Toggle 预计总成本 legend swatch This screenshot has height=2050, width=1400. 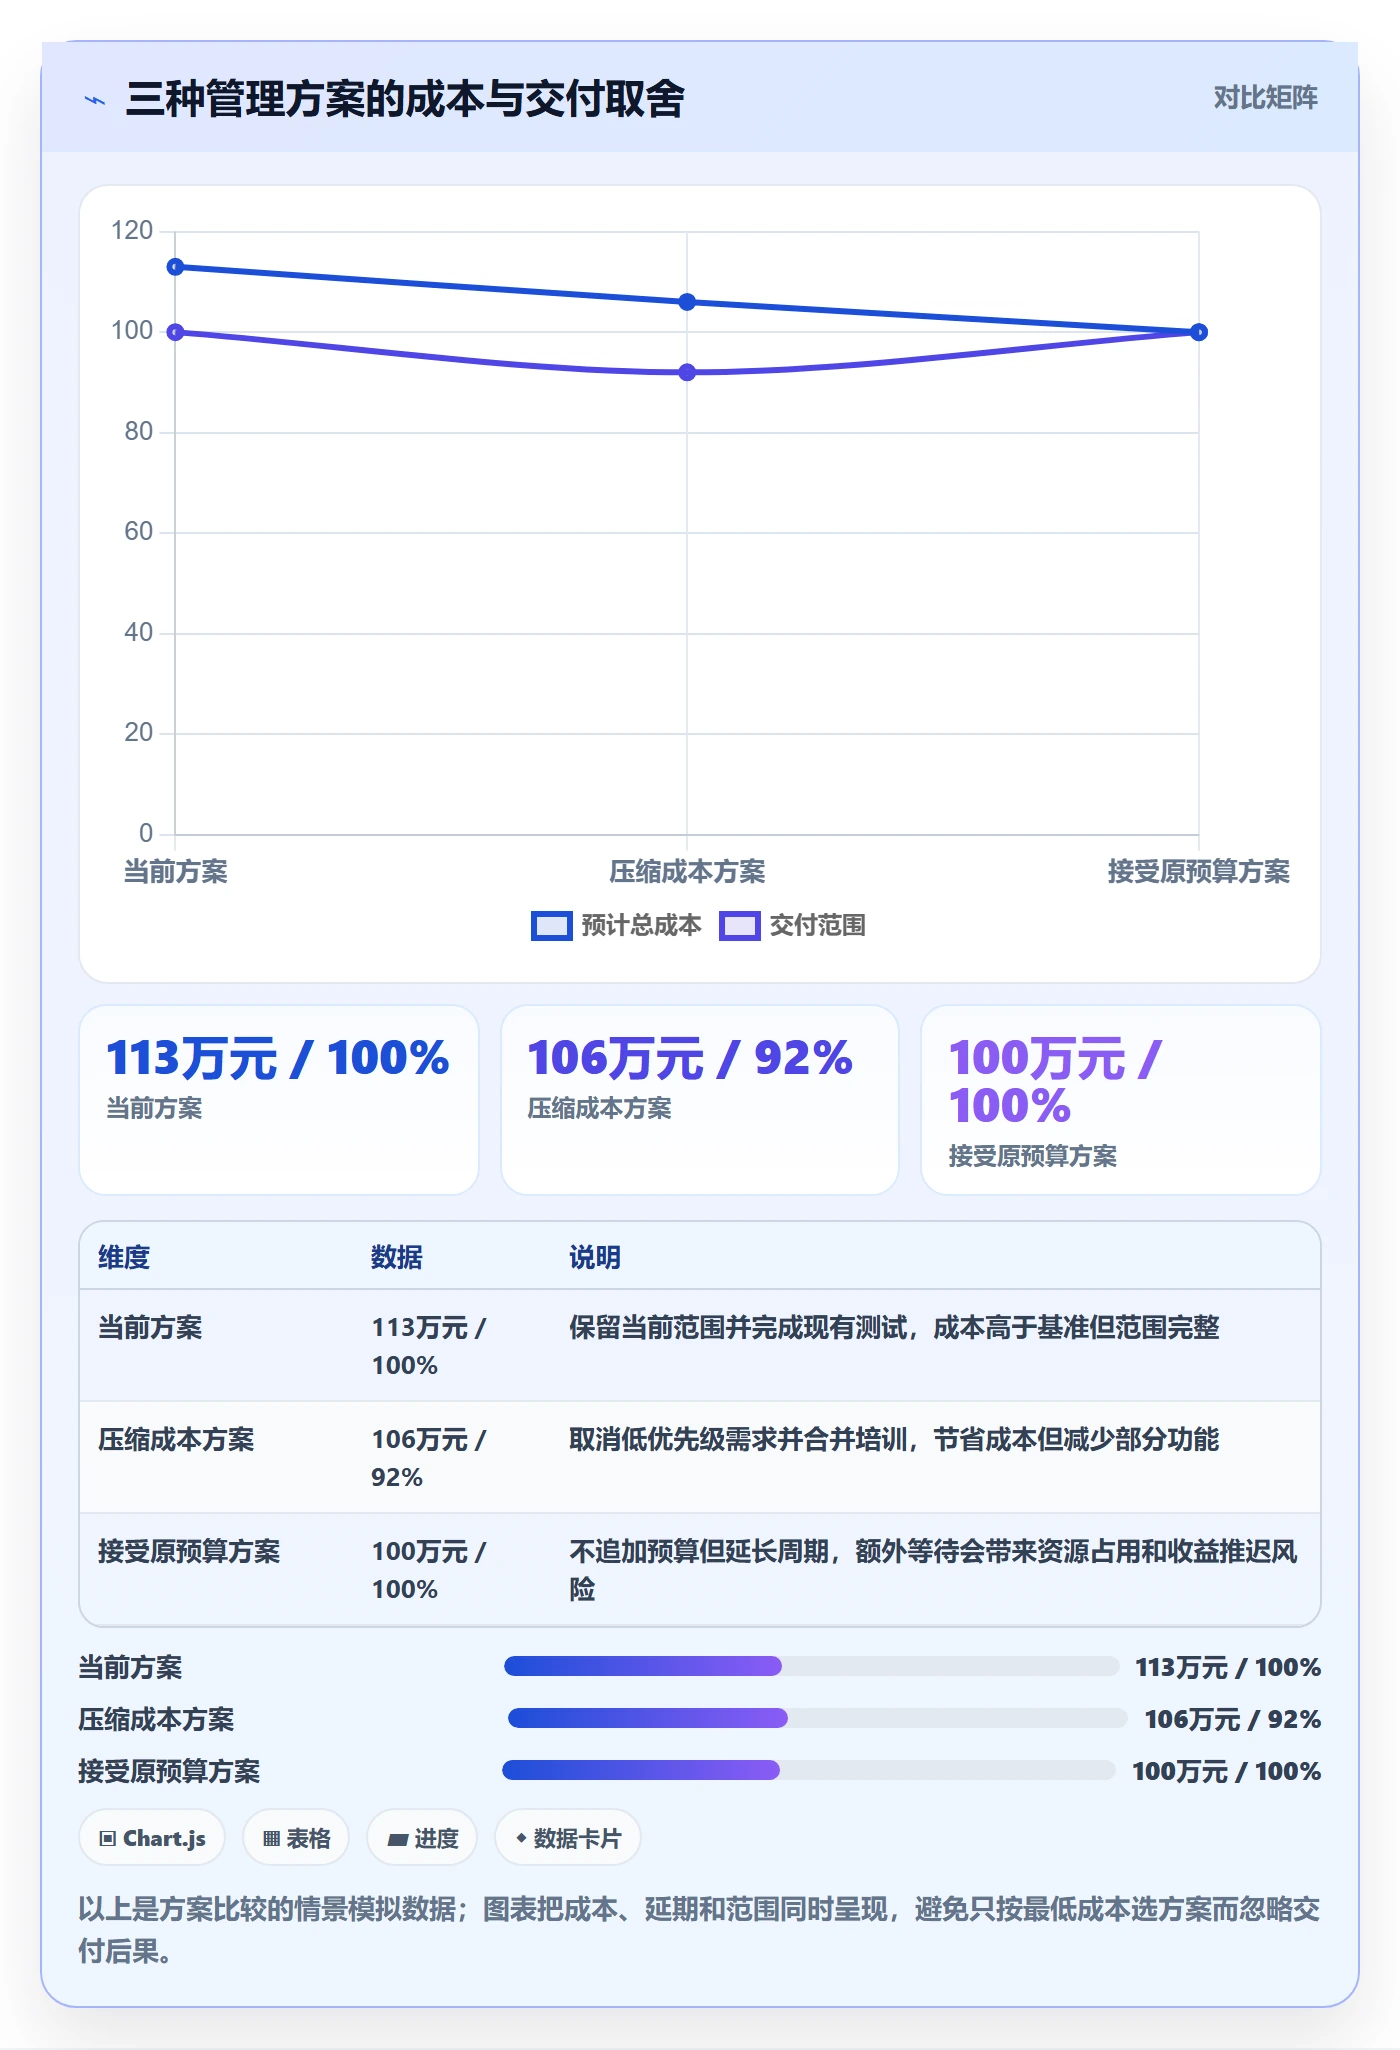(x=551, y=926)
